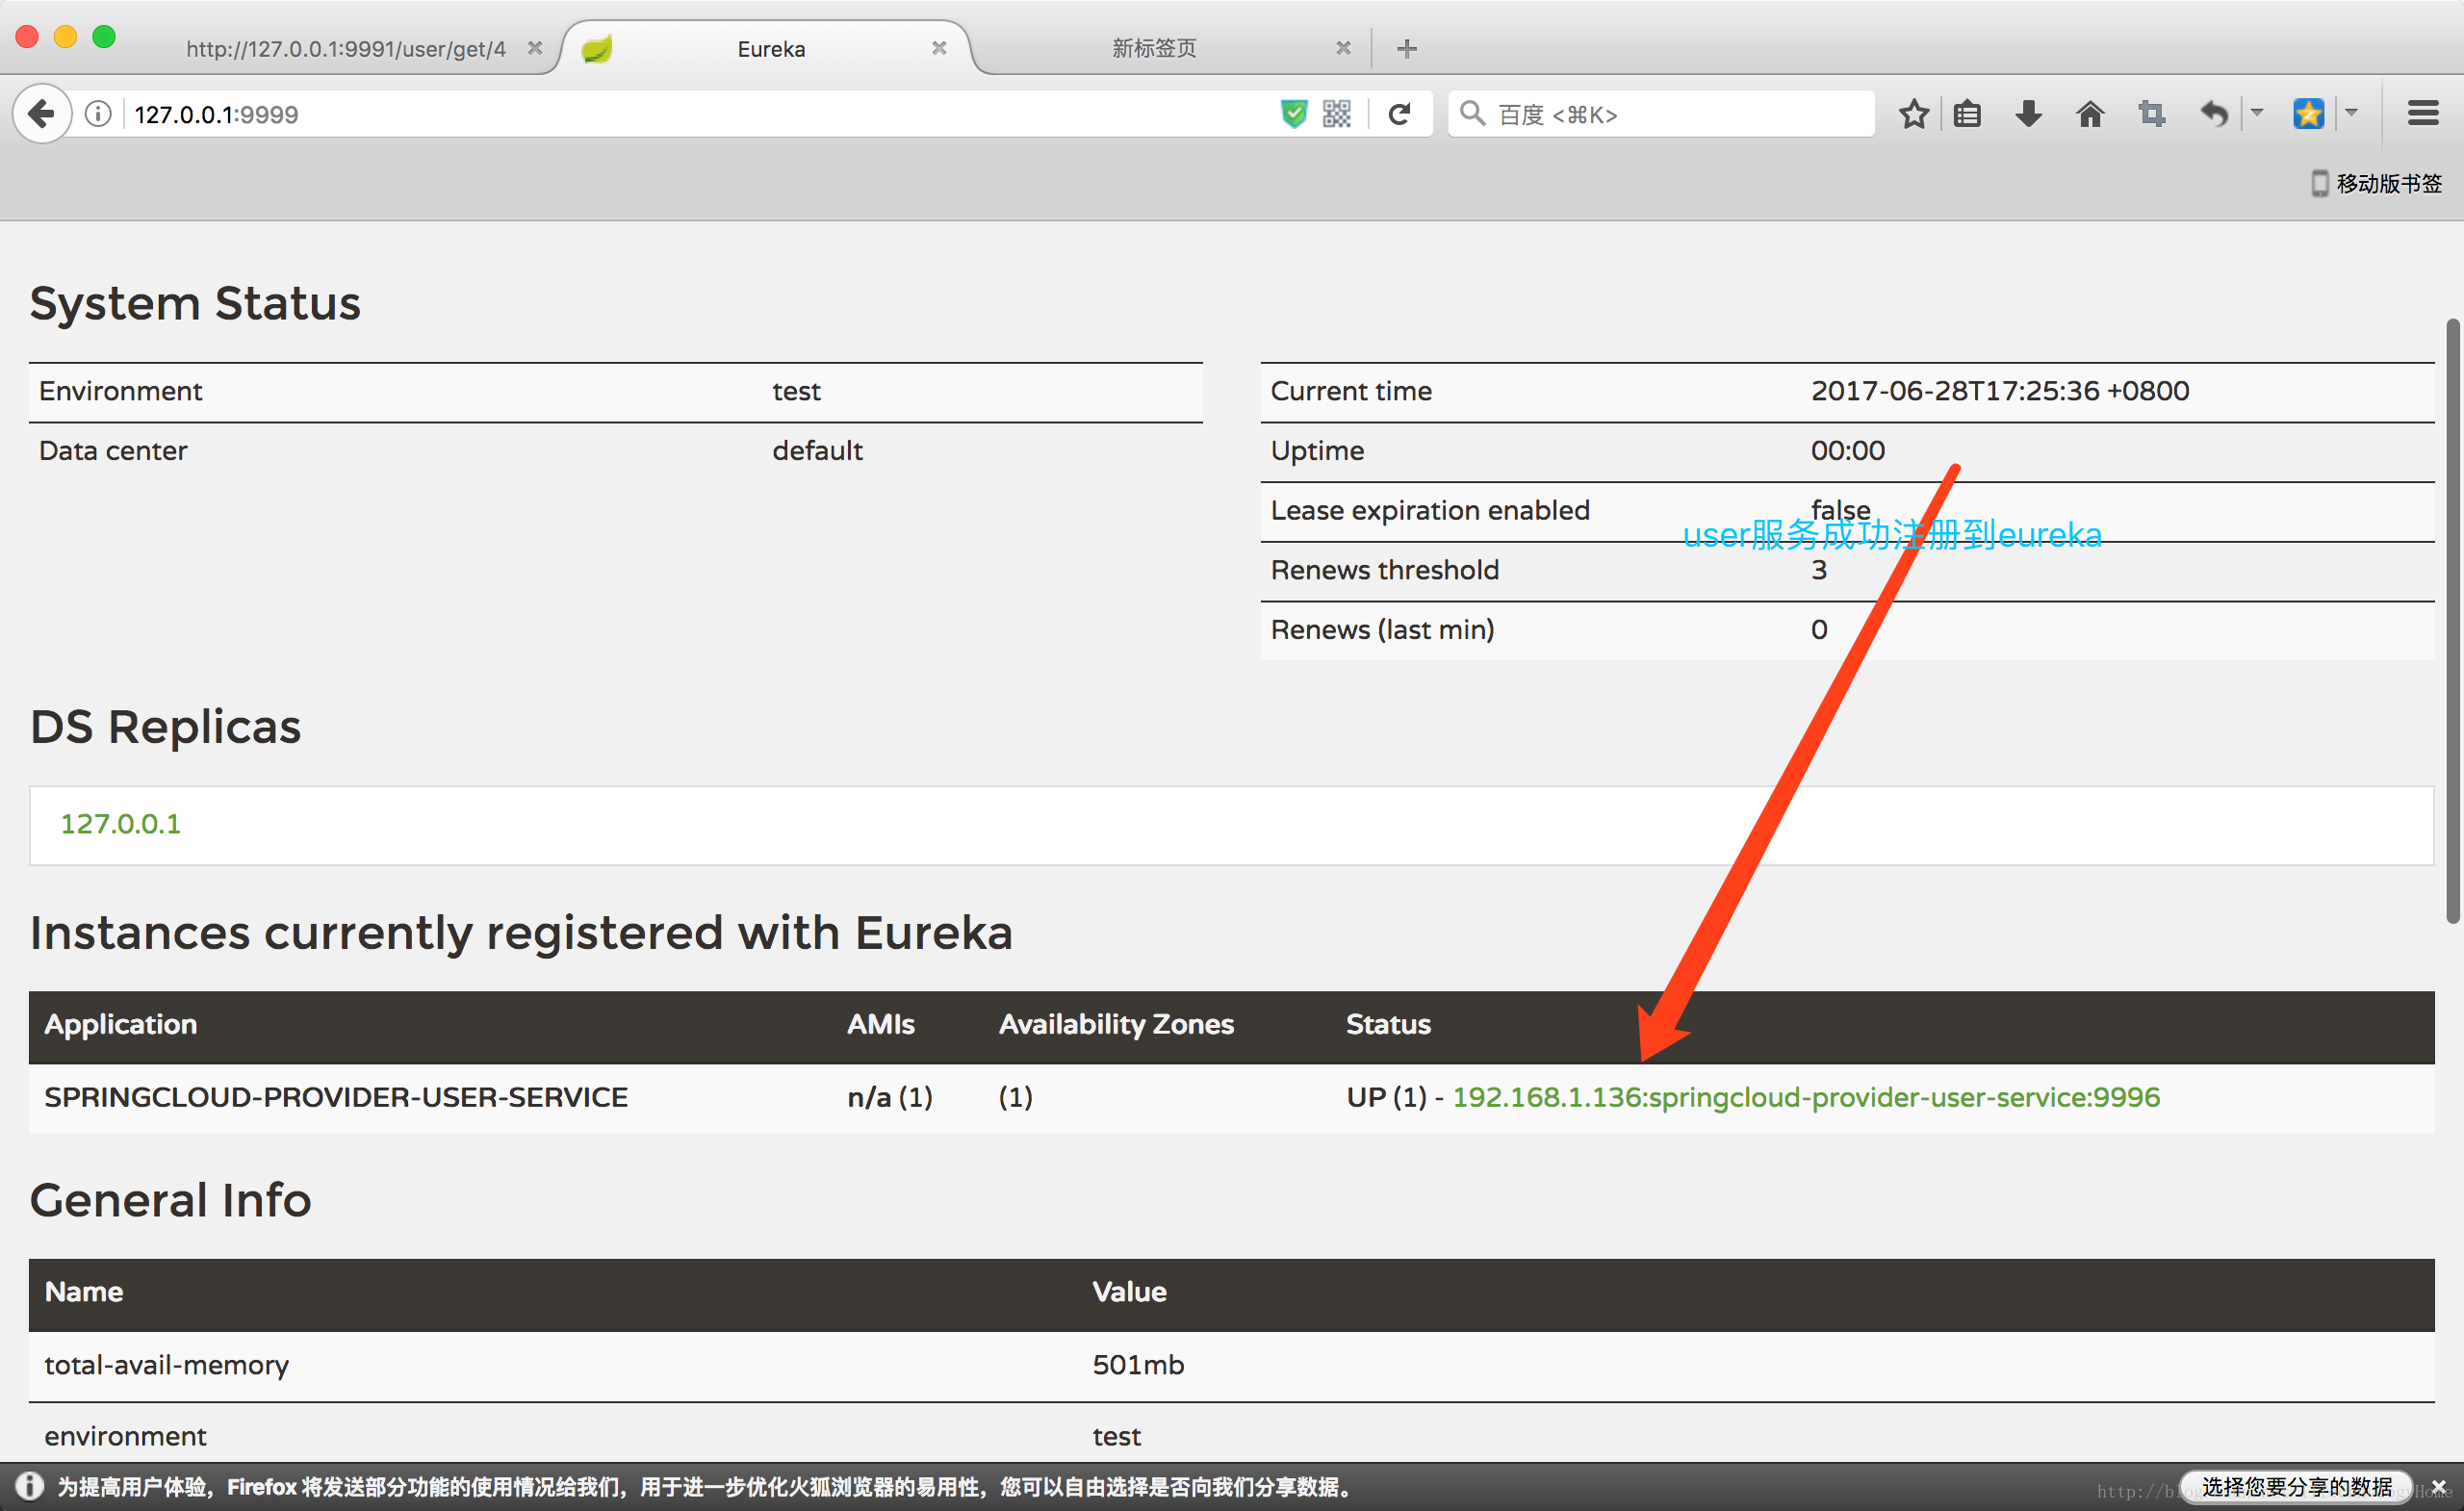Image resolution: width=2464 pixels, height=1511 pixels.
Task: Go to the home page icon
Action: pos(2090,114)
